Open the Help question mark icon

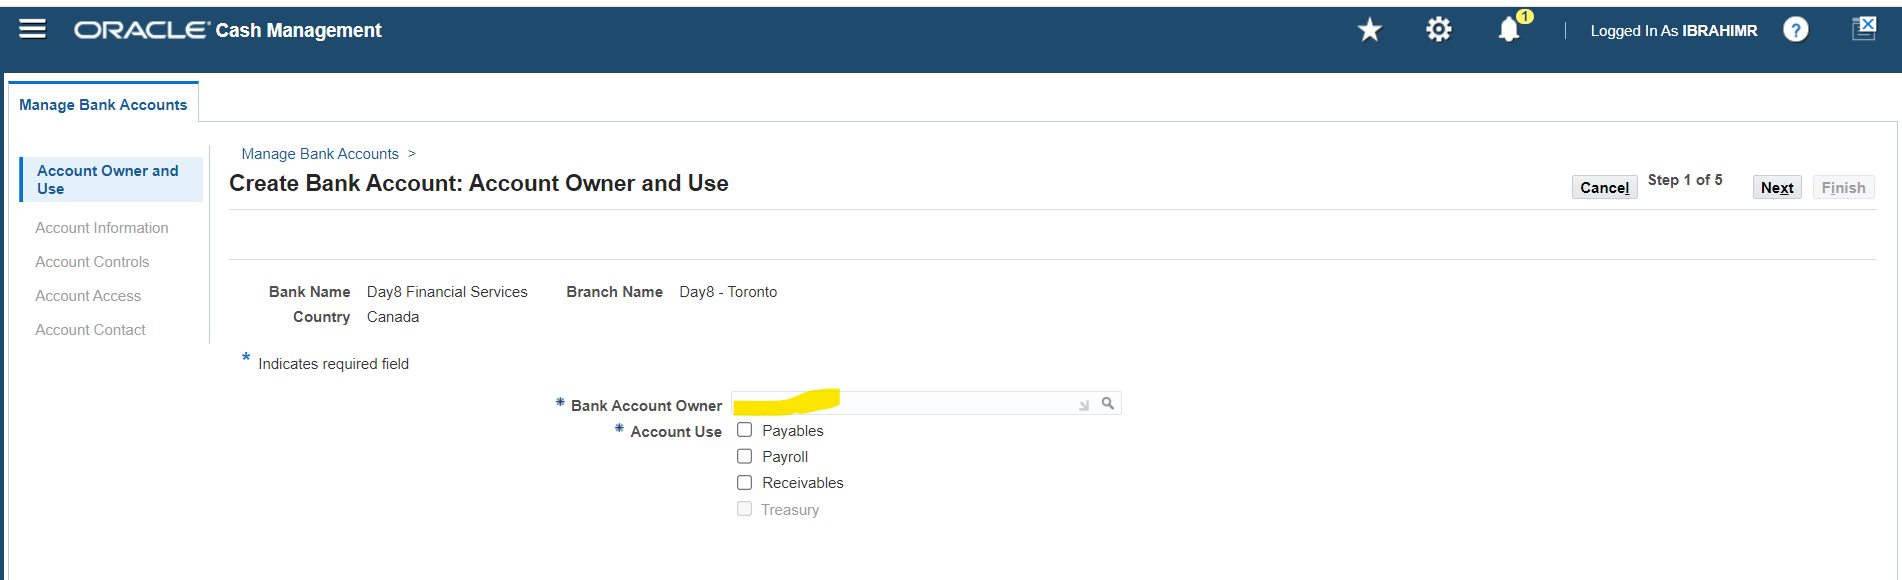point(1796,30)
